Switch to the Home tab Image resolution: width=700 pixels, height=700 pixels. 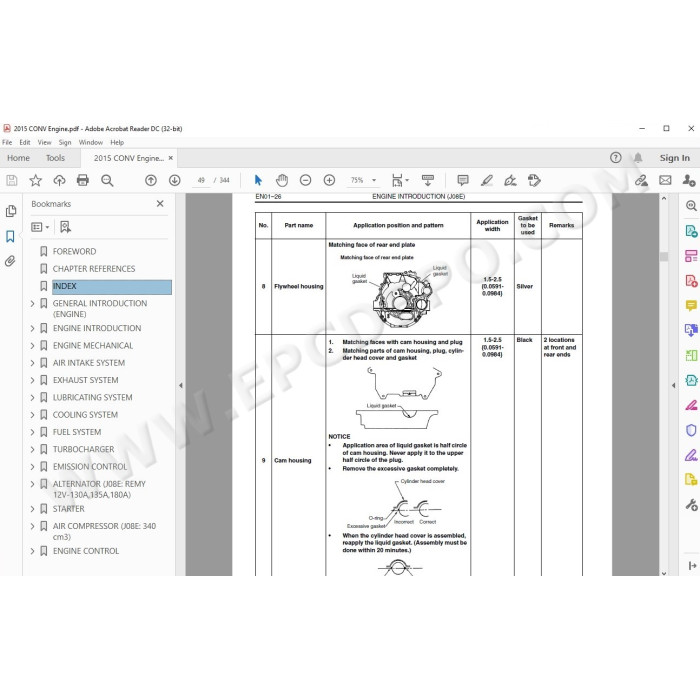coord(18,158)
